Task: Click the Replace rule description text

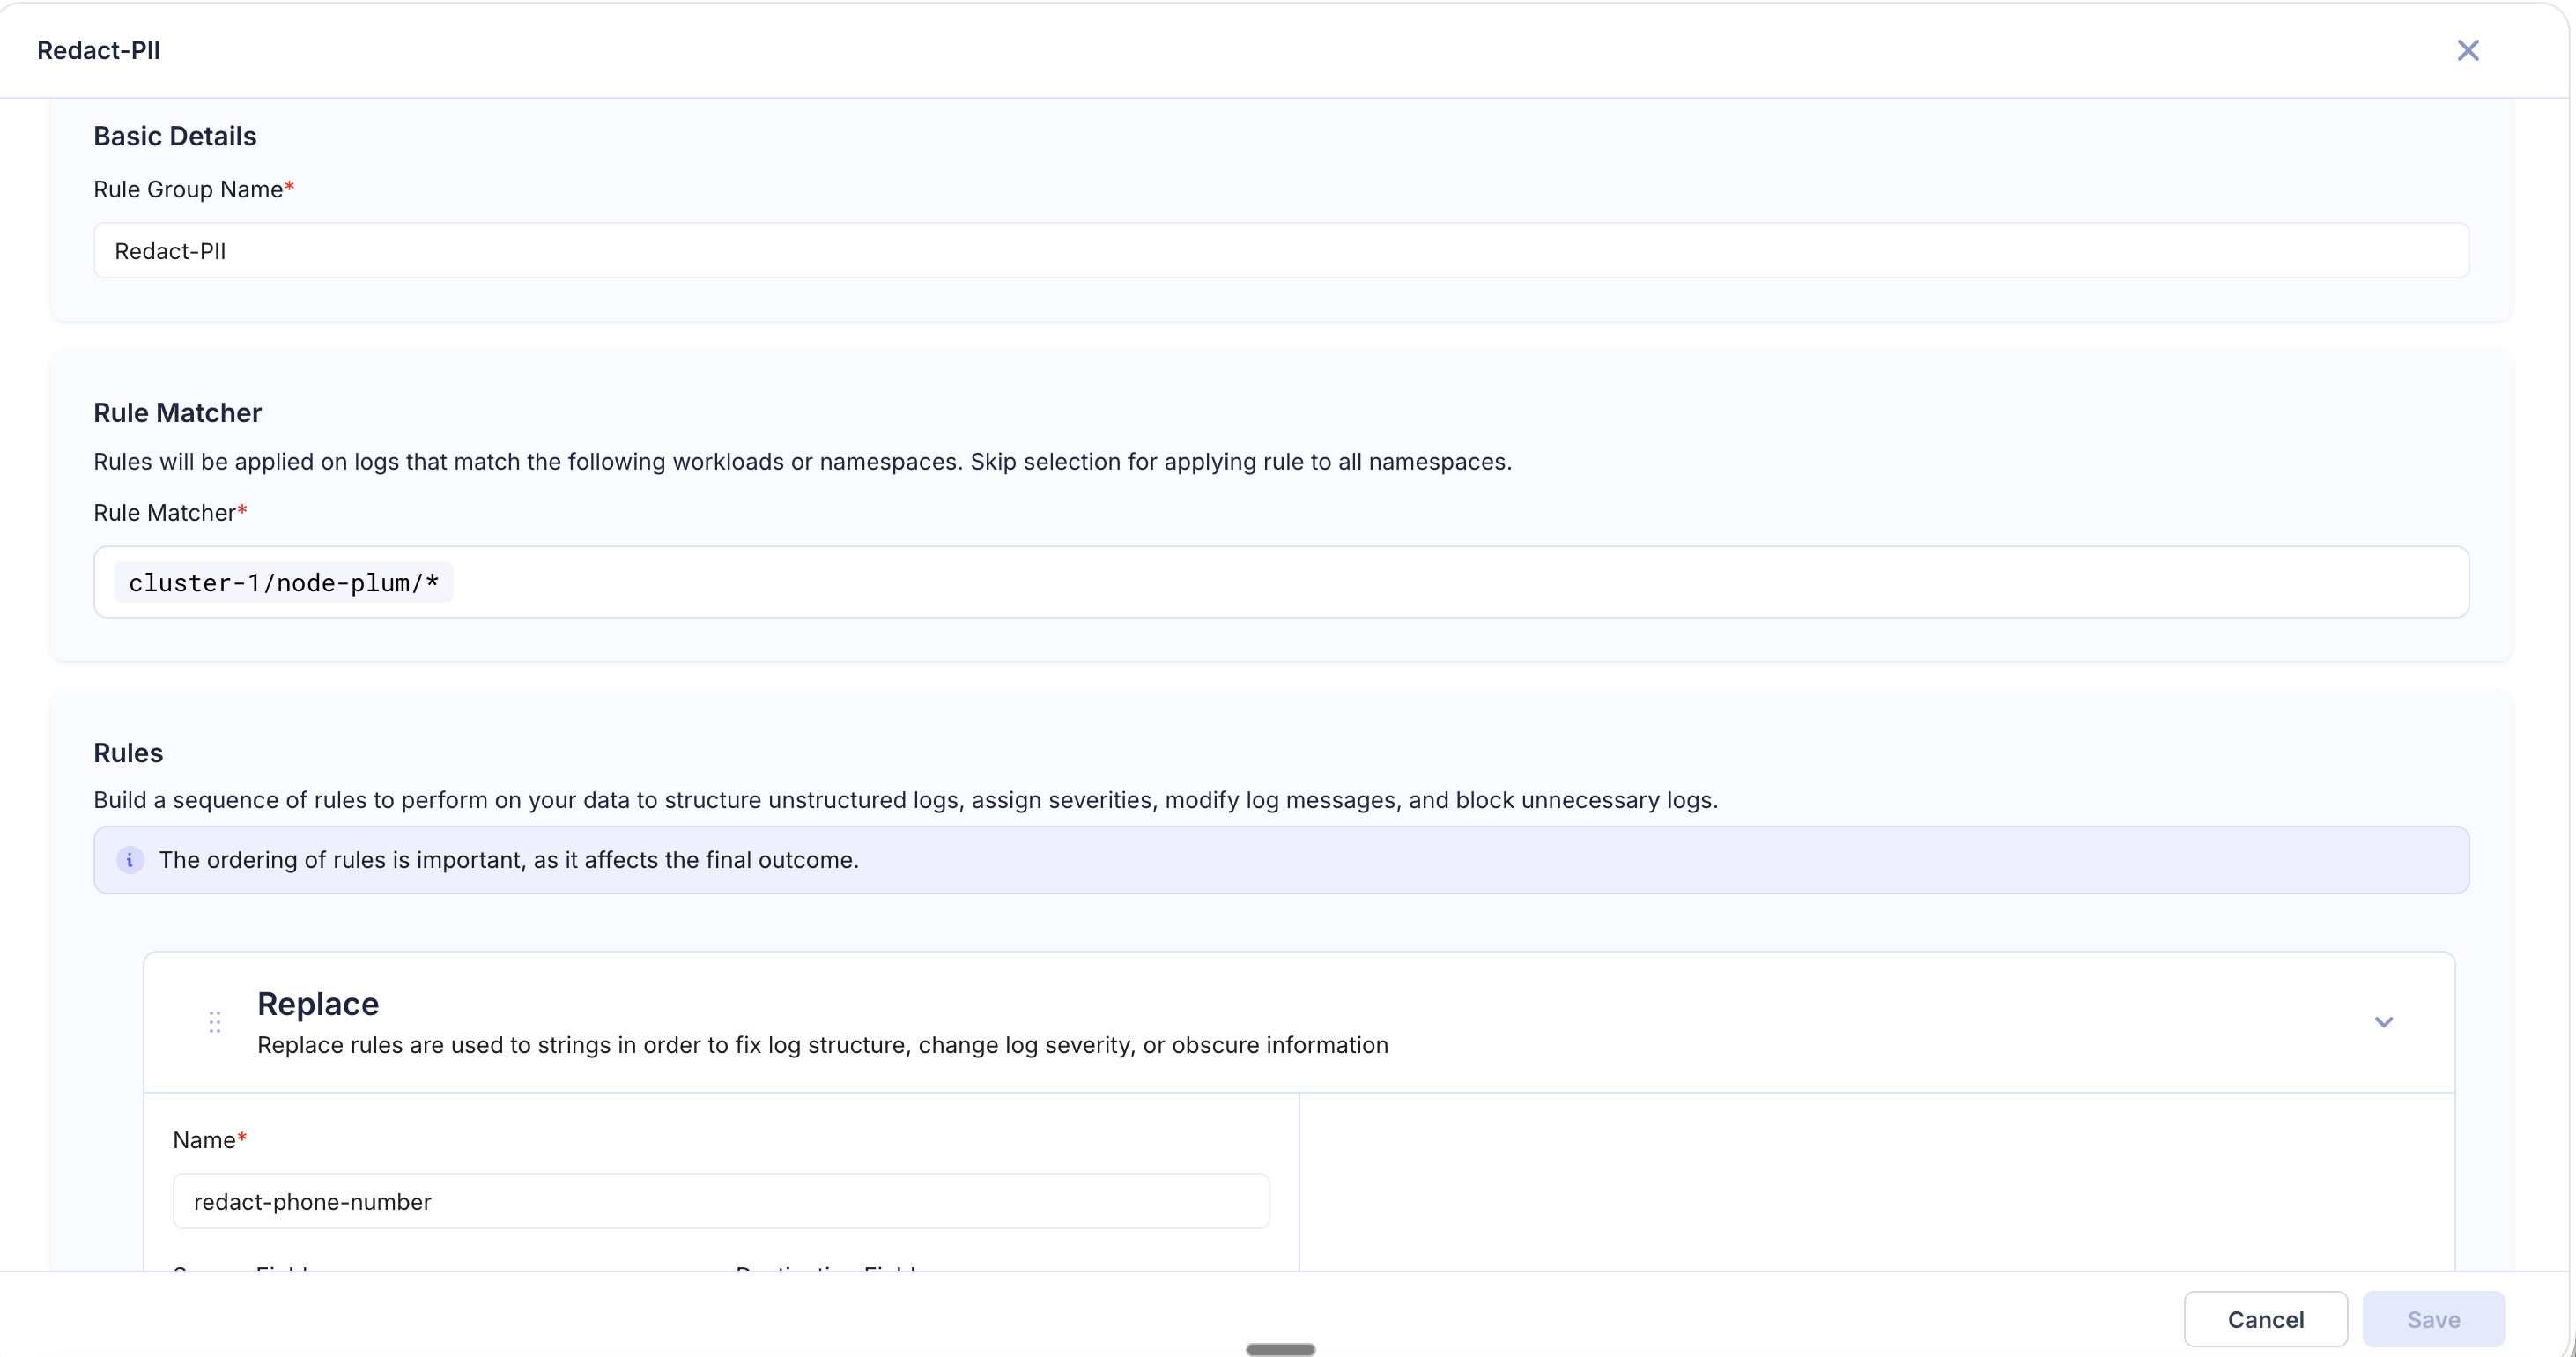Action: tap(822, 1045)
